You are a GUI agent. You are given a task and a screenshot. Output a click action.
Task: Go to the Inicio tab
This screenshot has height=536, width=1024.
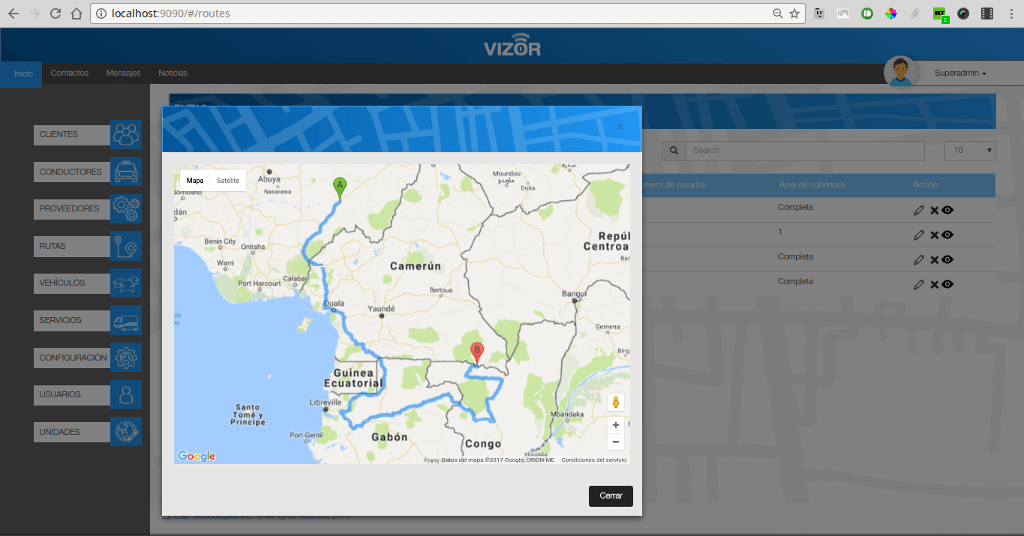pyautogui.click(x=24, y=74)
